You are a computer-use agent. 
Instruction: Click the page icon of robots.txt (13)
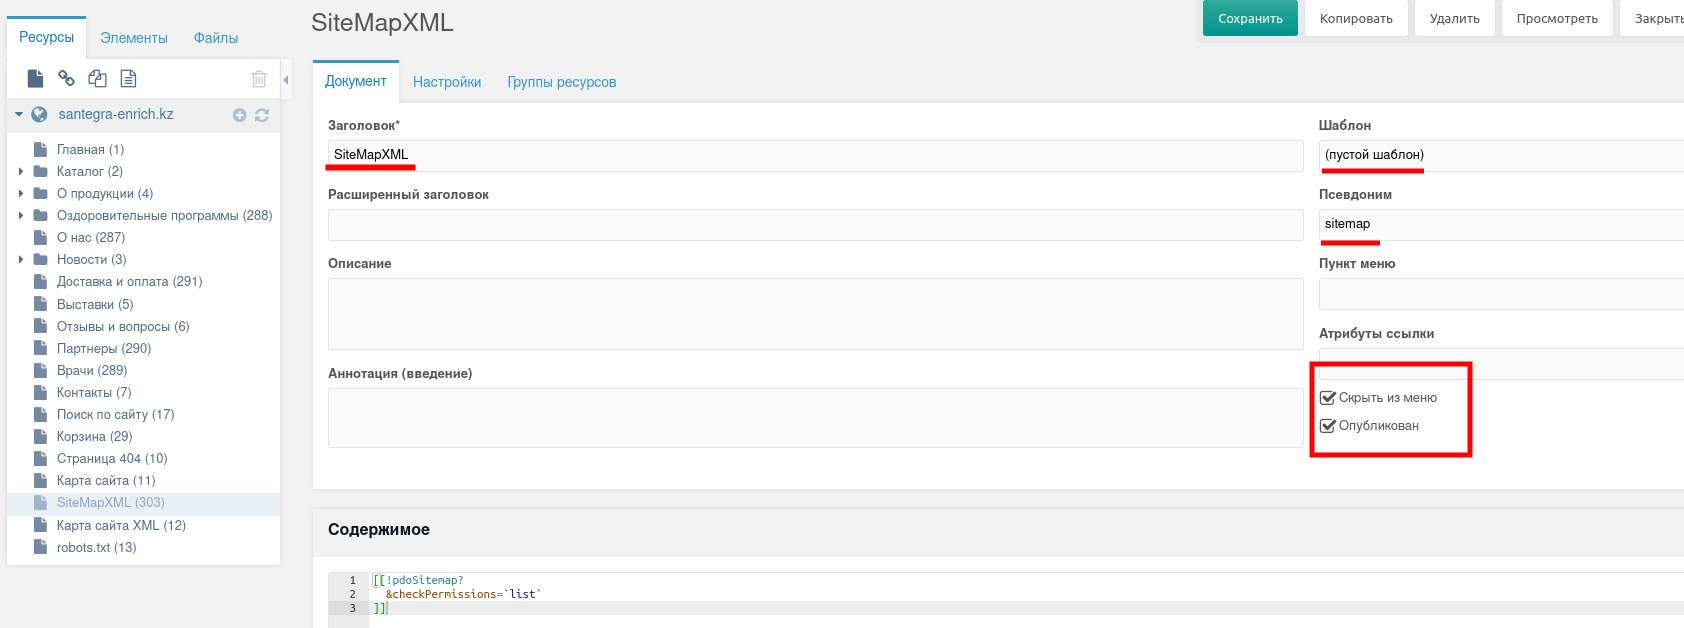point(40,547)
